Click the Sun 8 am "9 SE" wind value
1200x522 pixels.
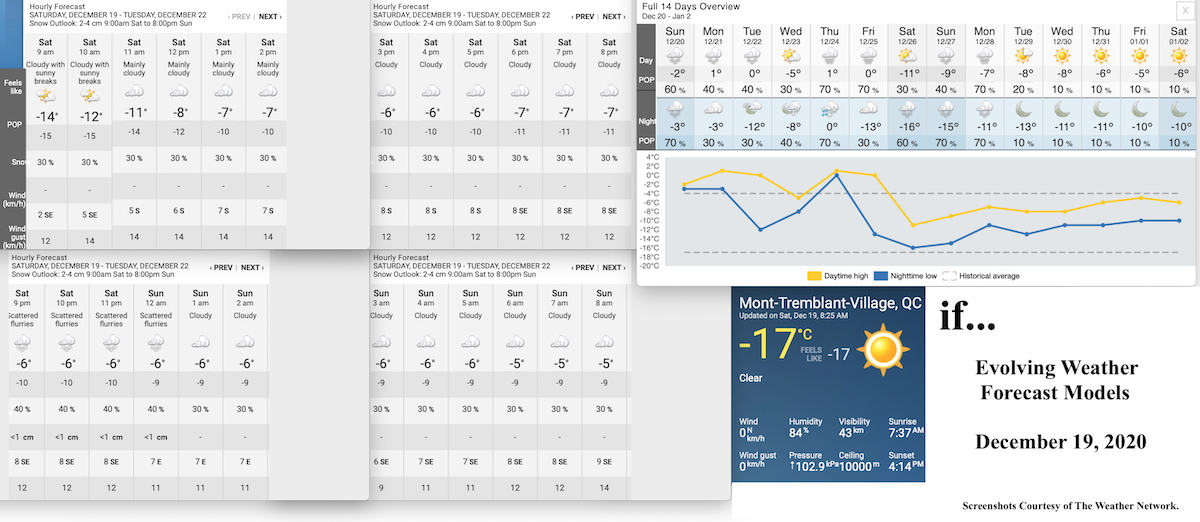click(x=605, y=461)
